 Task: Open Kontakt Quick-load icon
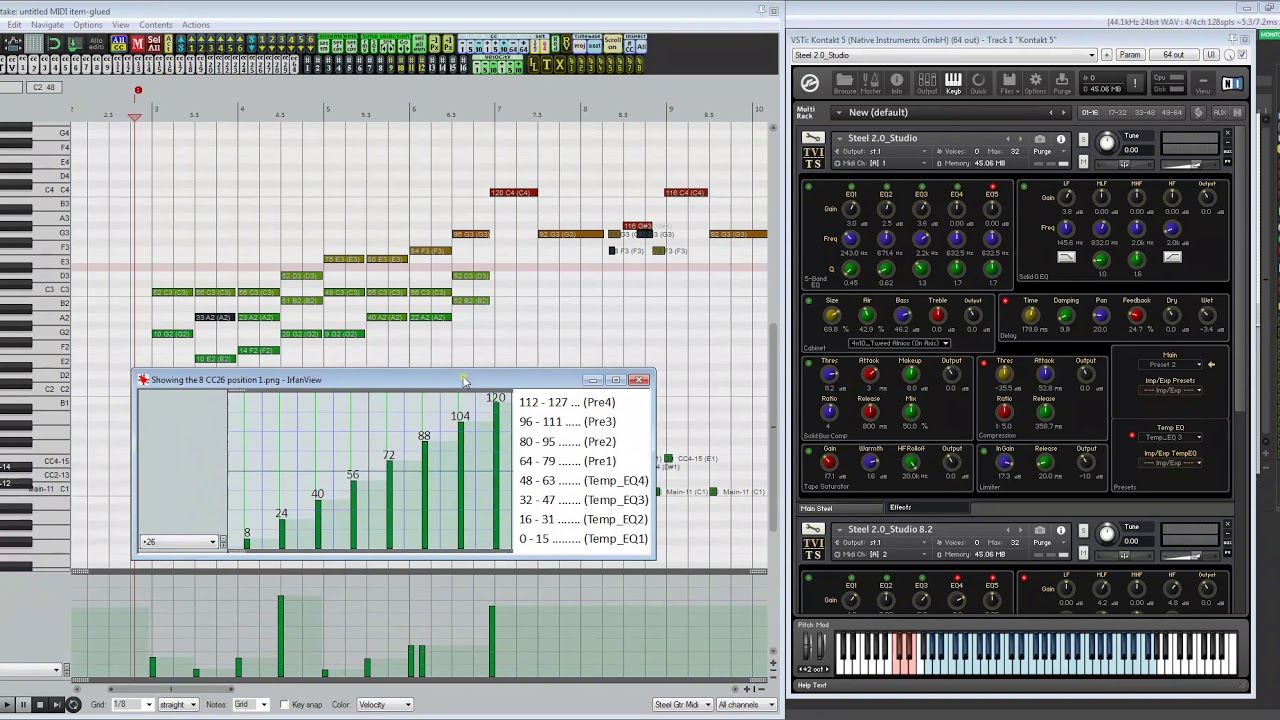979,84
